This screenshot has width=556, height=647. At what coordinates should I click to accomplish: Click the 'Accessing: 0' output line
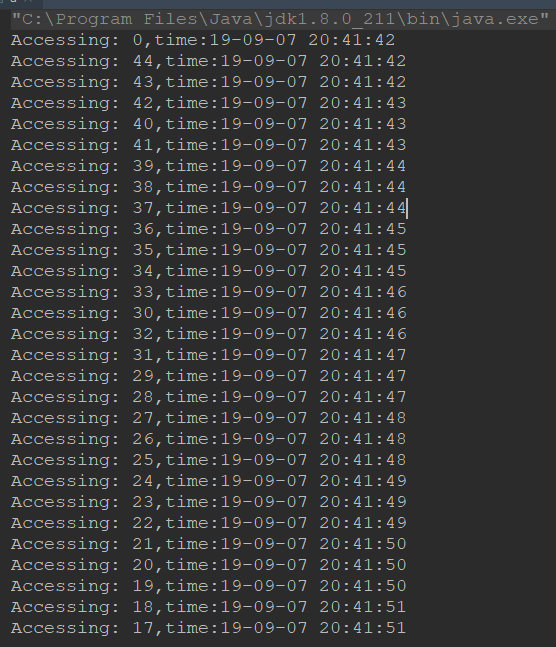[x=203, y=40]
